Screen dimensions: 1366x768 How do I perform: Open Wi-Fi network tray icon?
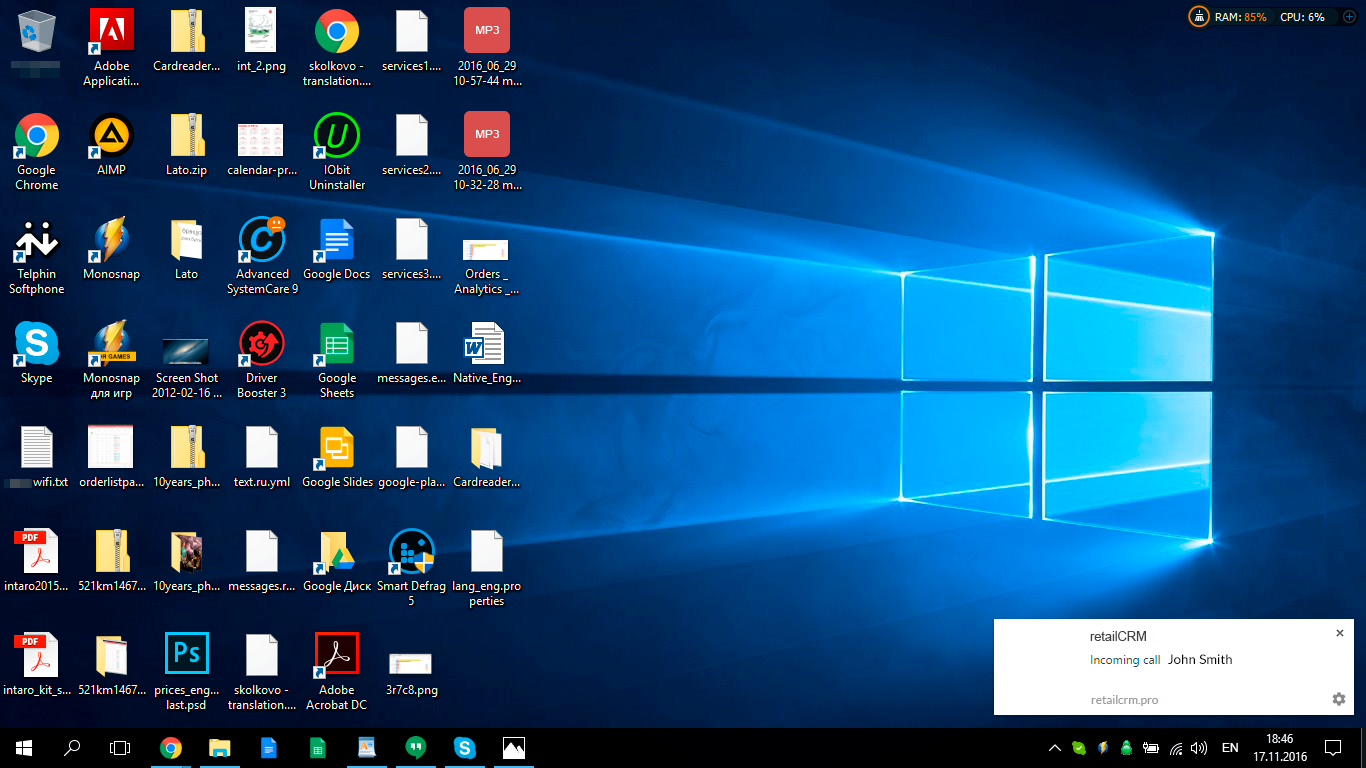(x=1176, y=748)
